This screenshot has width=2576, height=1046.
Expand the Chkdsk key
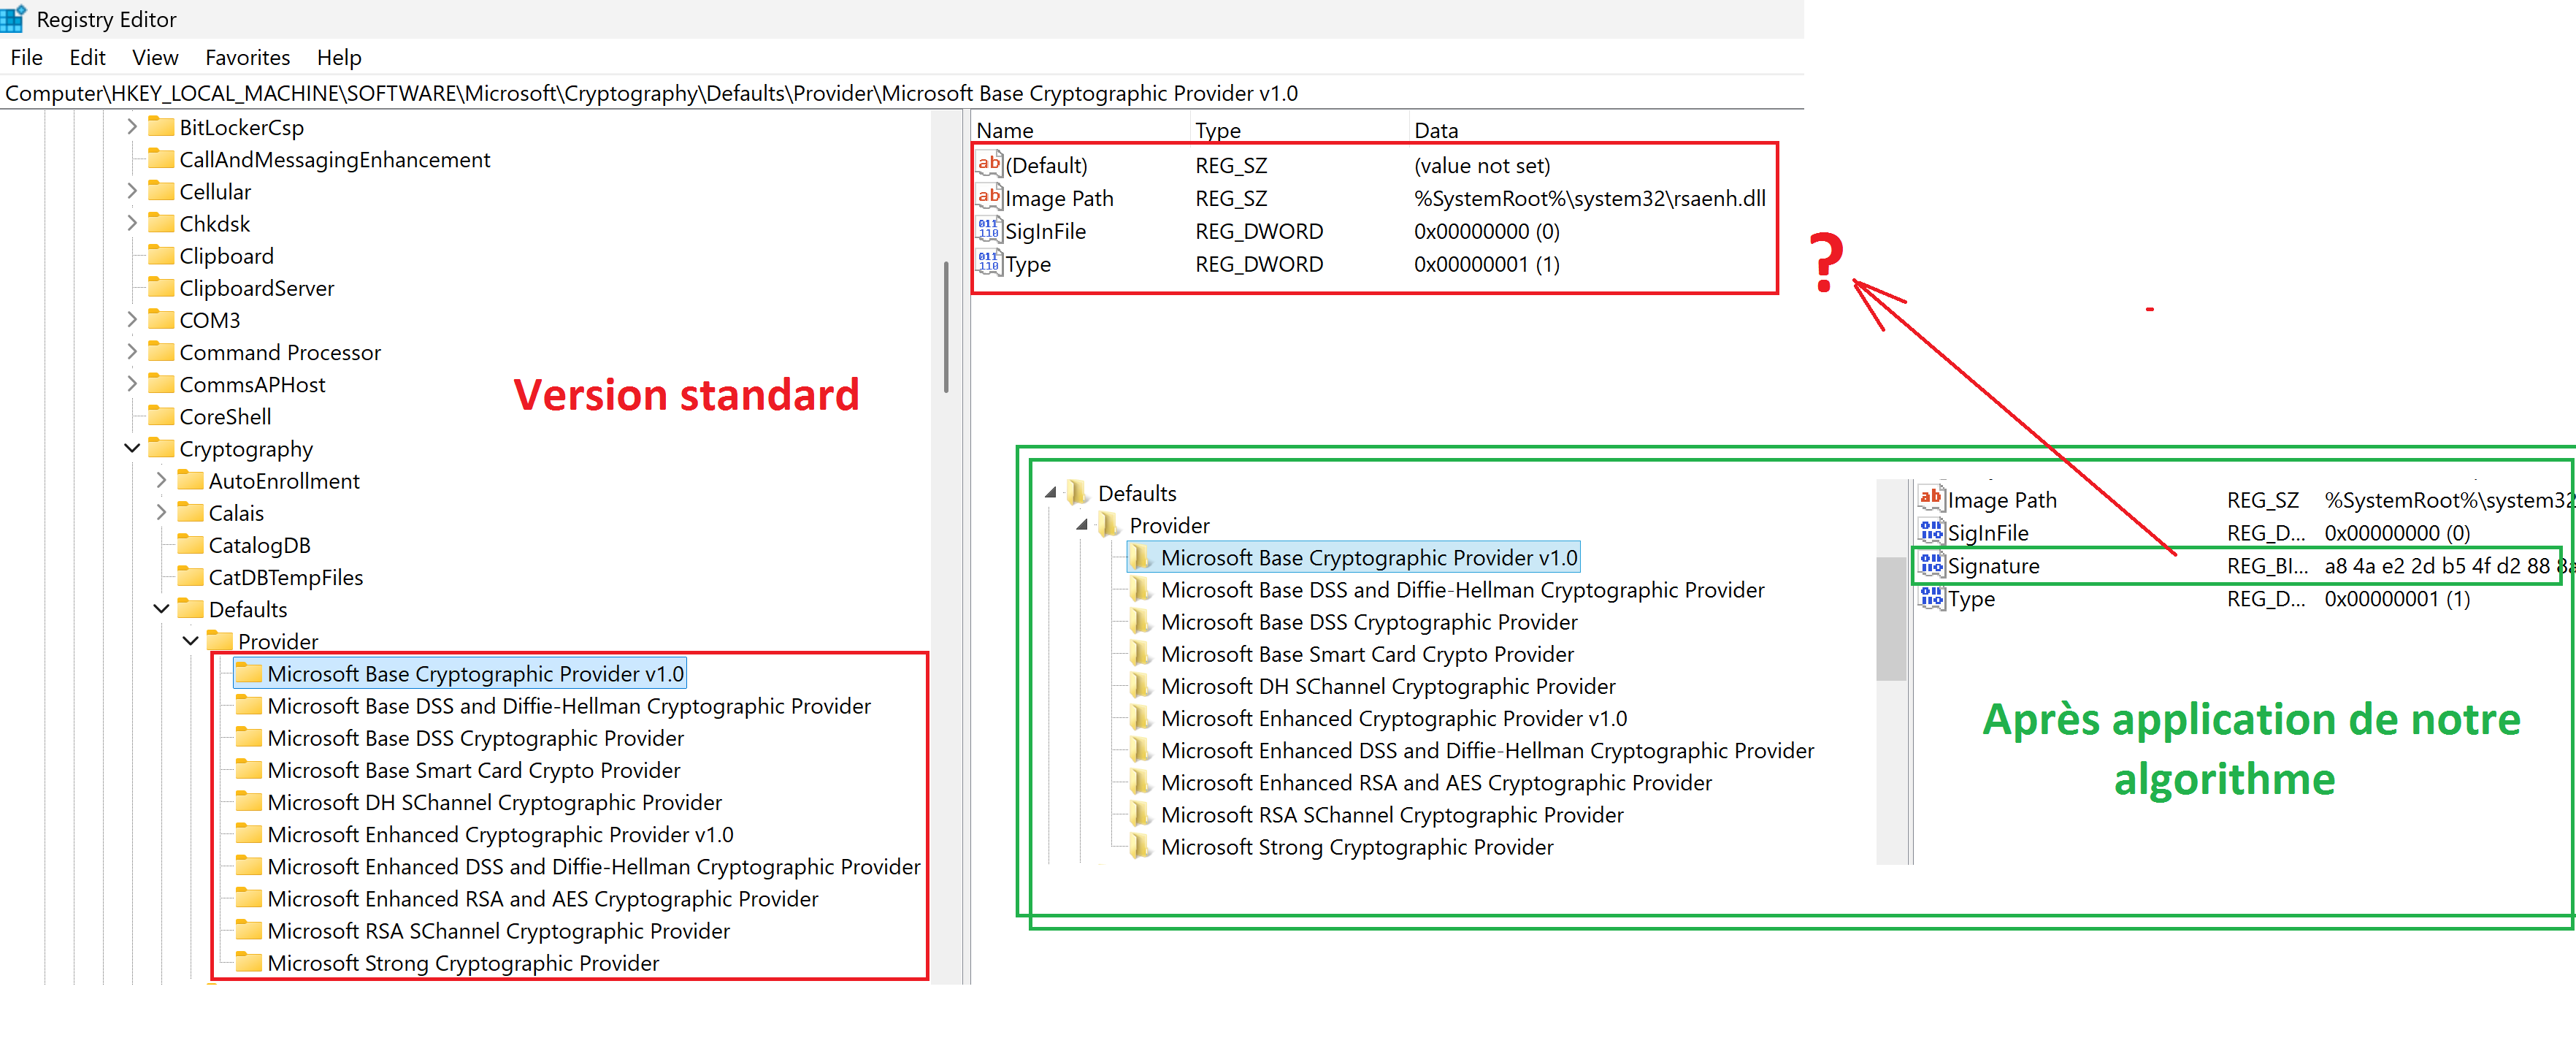pyautogui.click(x=132, y=223)
